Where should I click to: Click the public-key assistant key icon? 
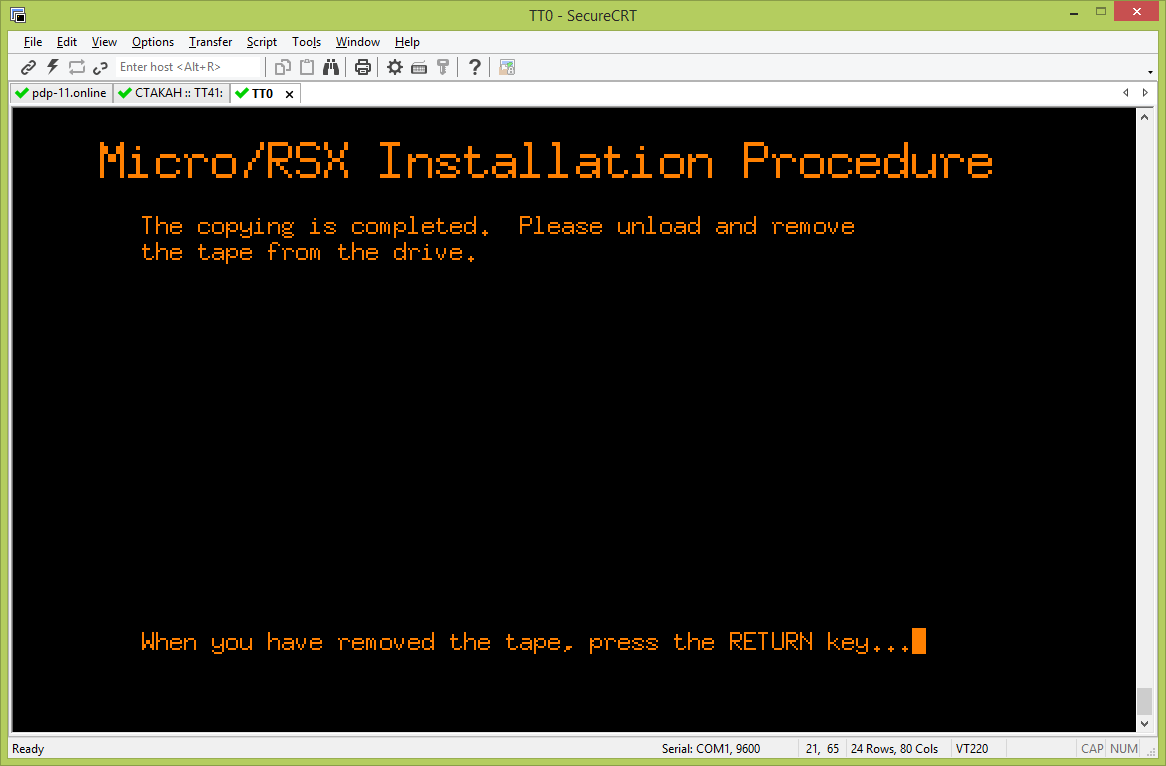pyautogui.click(x=443, y=67)
